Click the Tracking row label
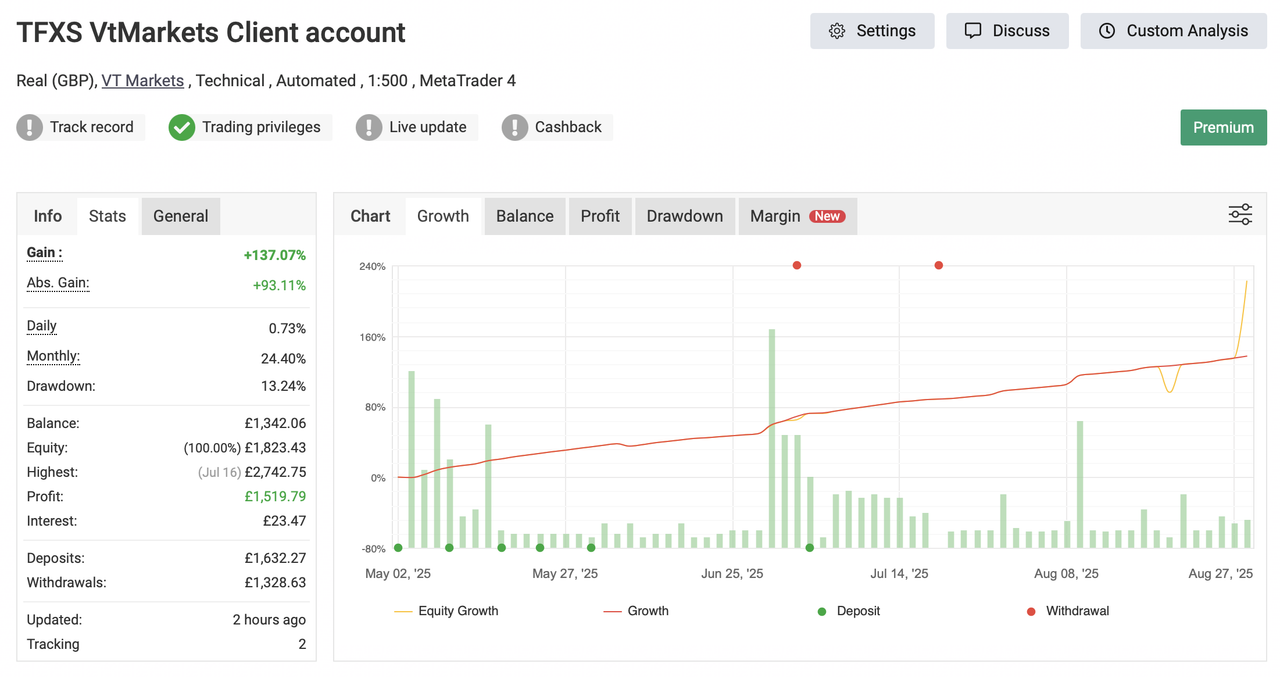Screen dimensions: 1280x677 pos(53,644)
